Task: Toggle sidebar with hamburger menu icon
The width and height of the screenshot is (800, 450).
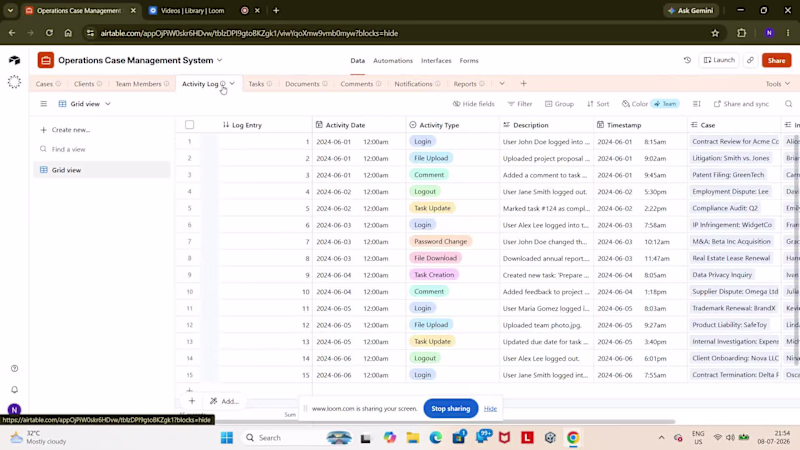Action: point(44,104)
